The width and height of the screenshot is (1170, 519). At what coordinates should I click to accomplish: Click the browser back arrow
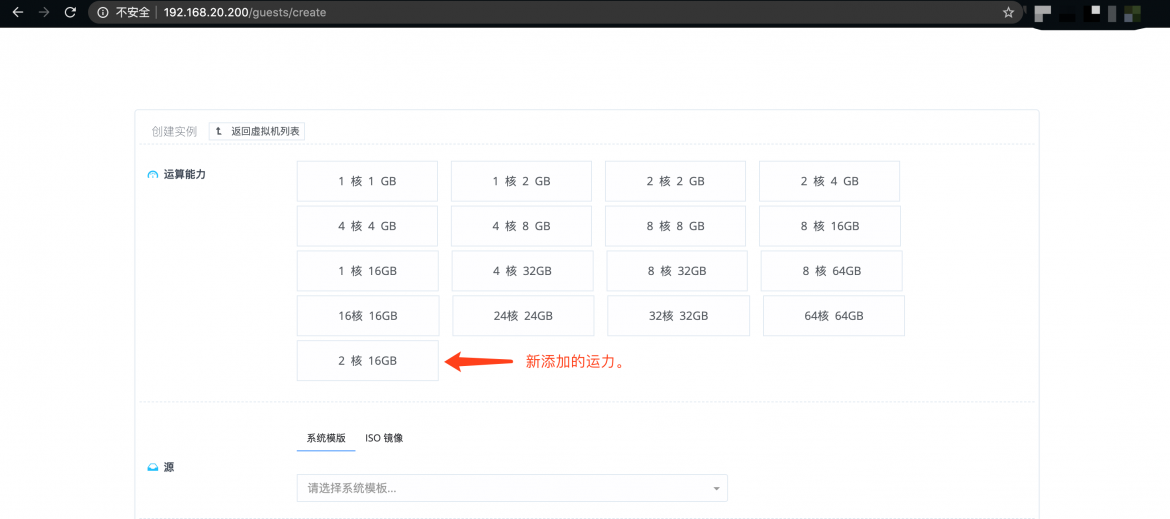[x=17, y=13]
